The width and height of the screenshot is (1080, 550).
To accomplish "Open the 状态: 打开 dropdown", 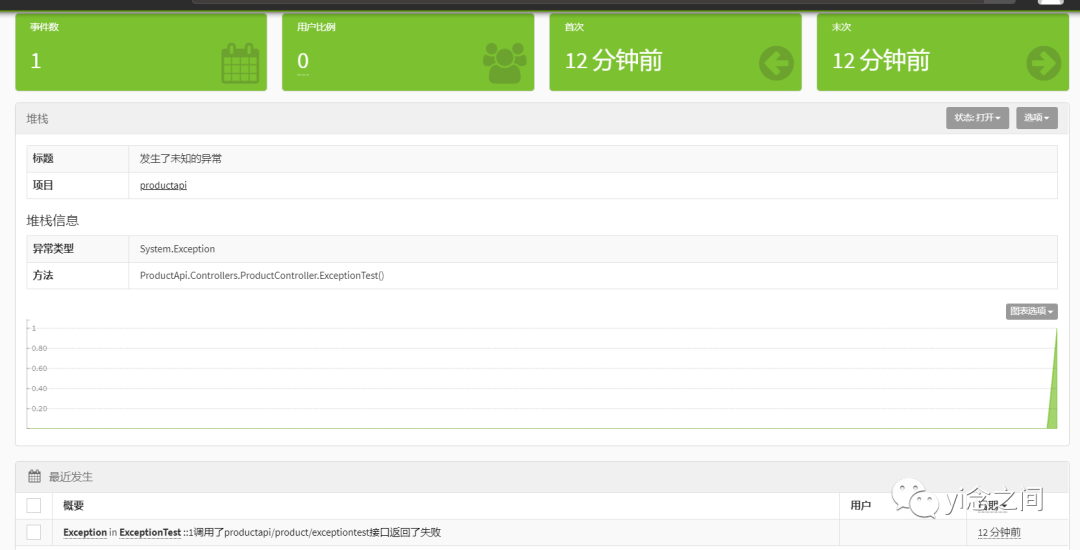I will coord(977,118).
